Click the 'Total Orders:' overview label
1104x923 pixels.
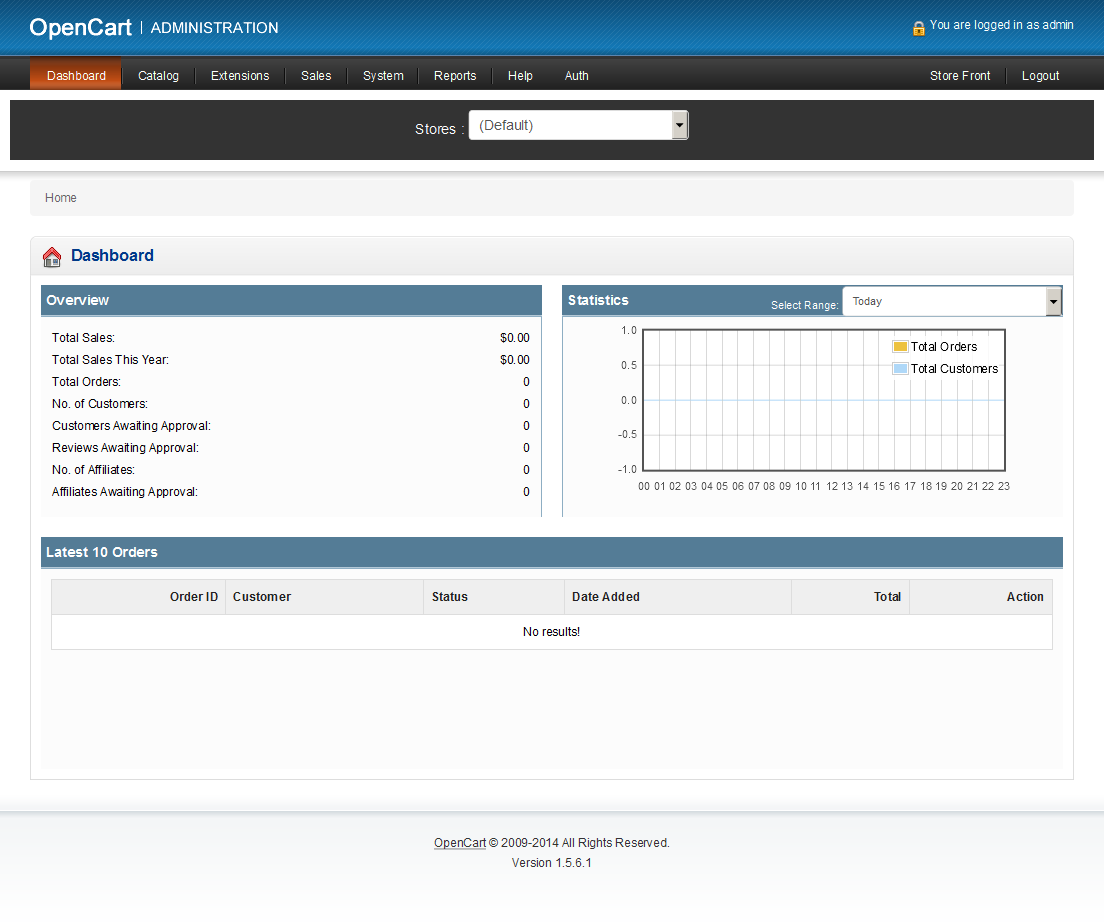pyautogui.click(x=87, y=382)
